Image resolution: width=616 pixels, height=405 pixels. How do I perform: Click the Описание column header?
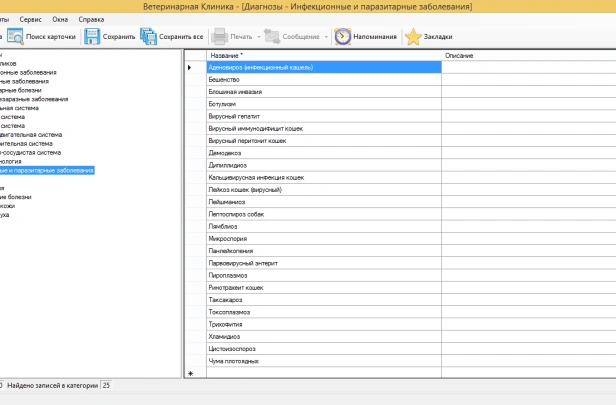point(529,55)
